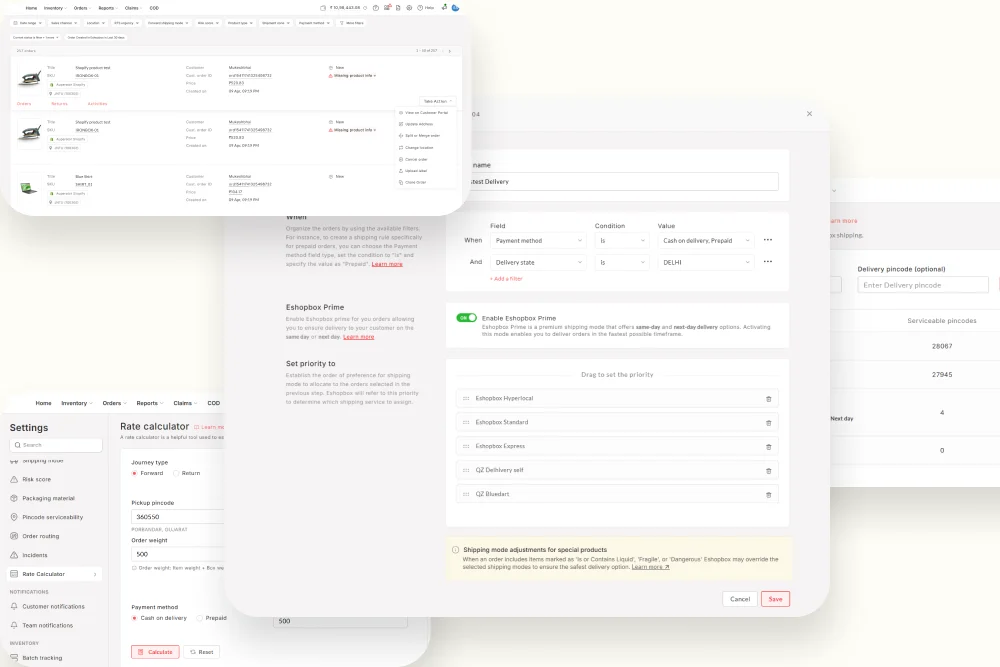
Task: Open Activities tab on first order card
Action: pos(97,103)
